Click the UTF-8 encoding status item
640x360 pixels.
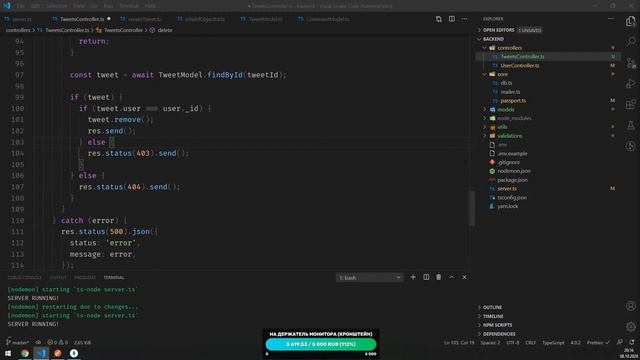point(513,342)
